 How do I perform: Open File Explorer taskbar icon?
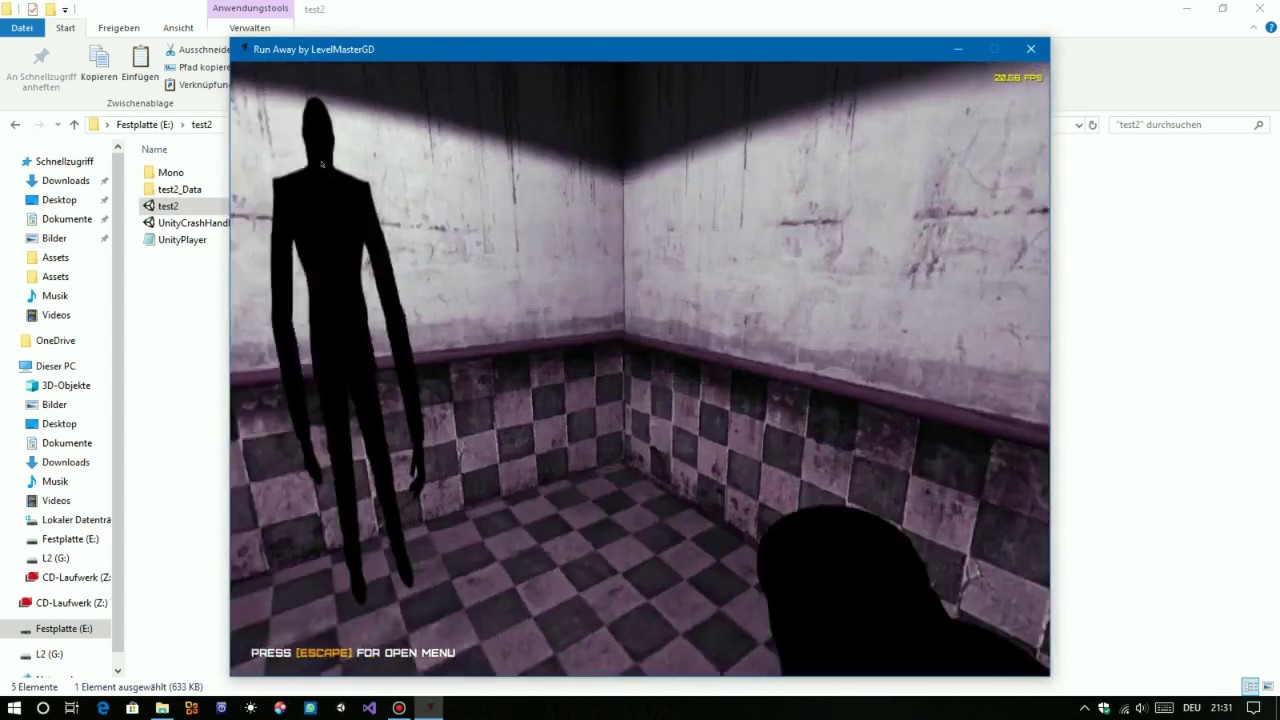pyautogui.click(x=162, y=708)
